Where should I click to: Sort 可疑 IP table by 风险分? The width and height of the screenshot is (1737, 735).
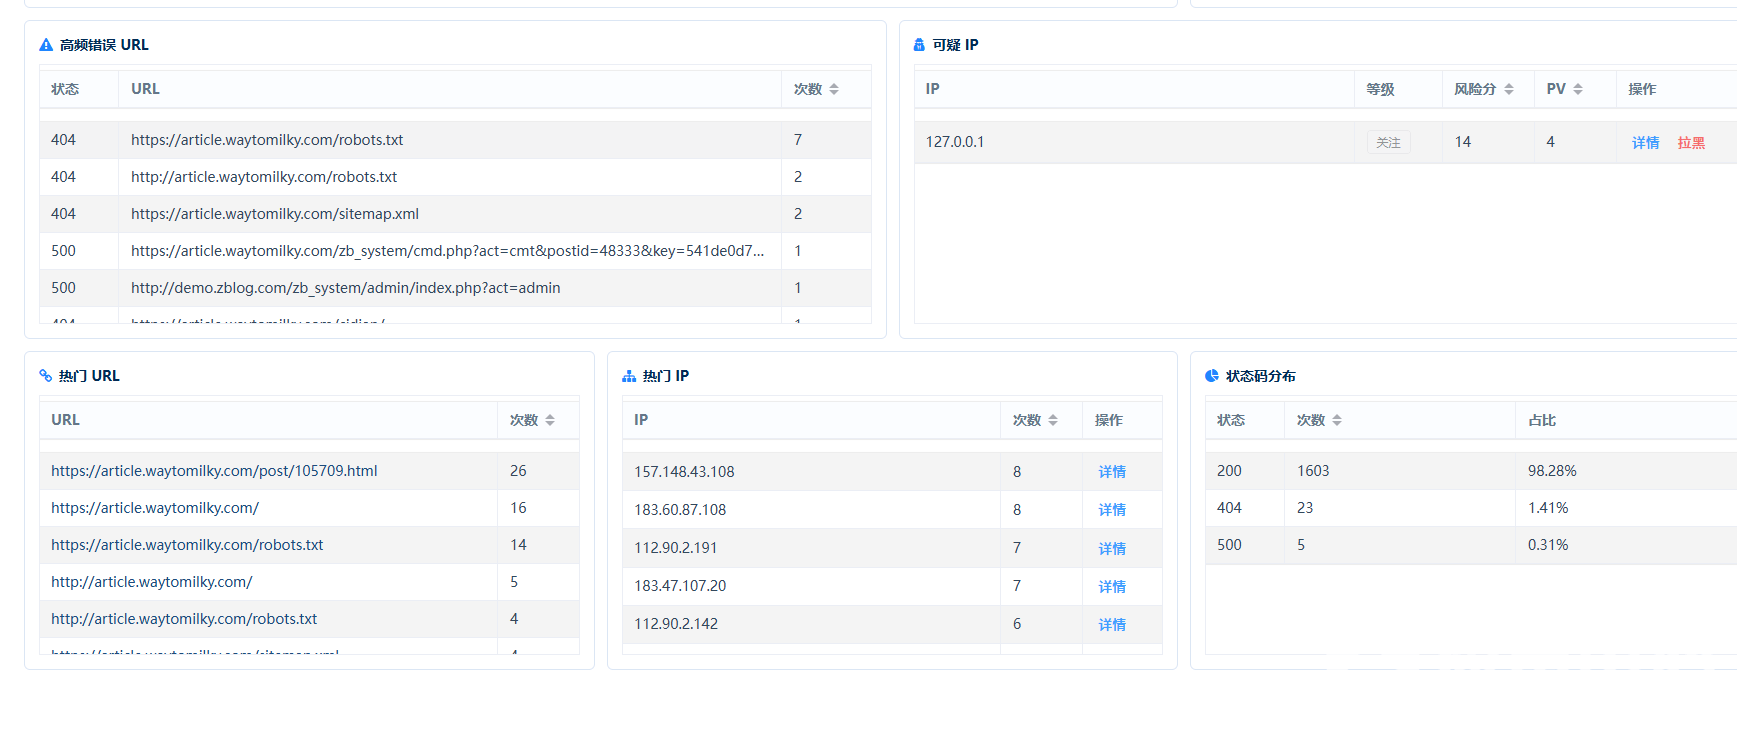coord(1509,89)
